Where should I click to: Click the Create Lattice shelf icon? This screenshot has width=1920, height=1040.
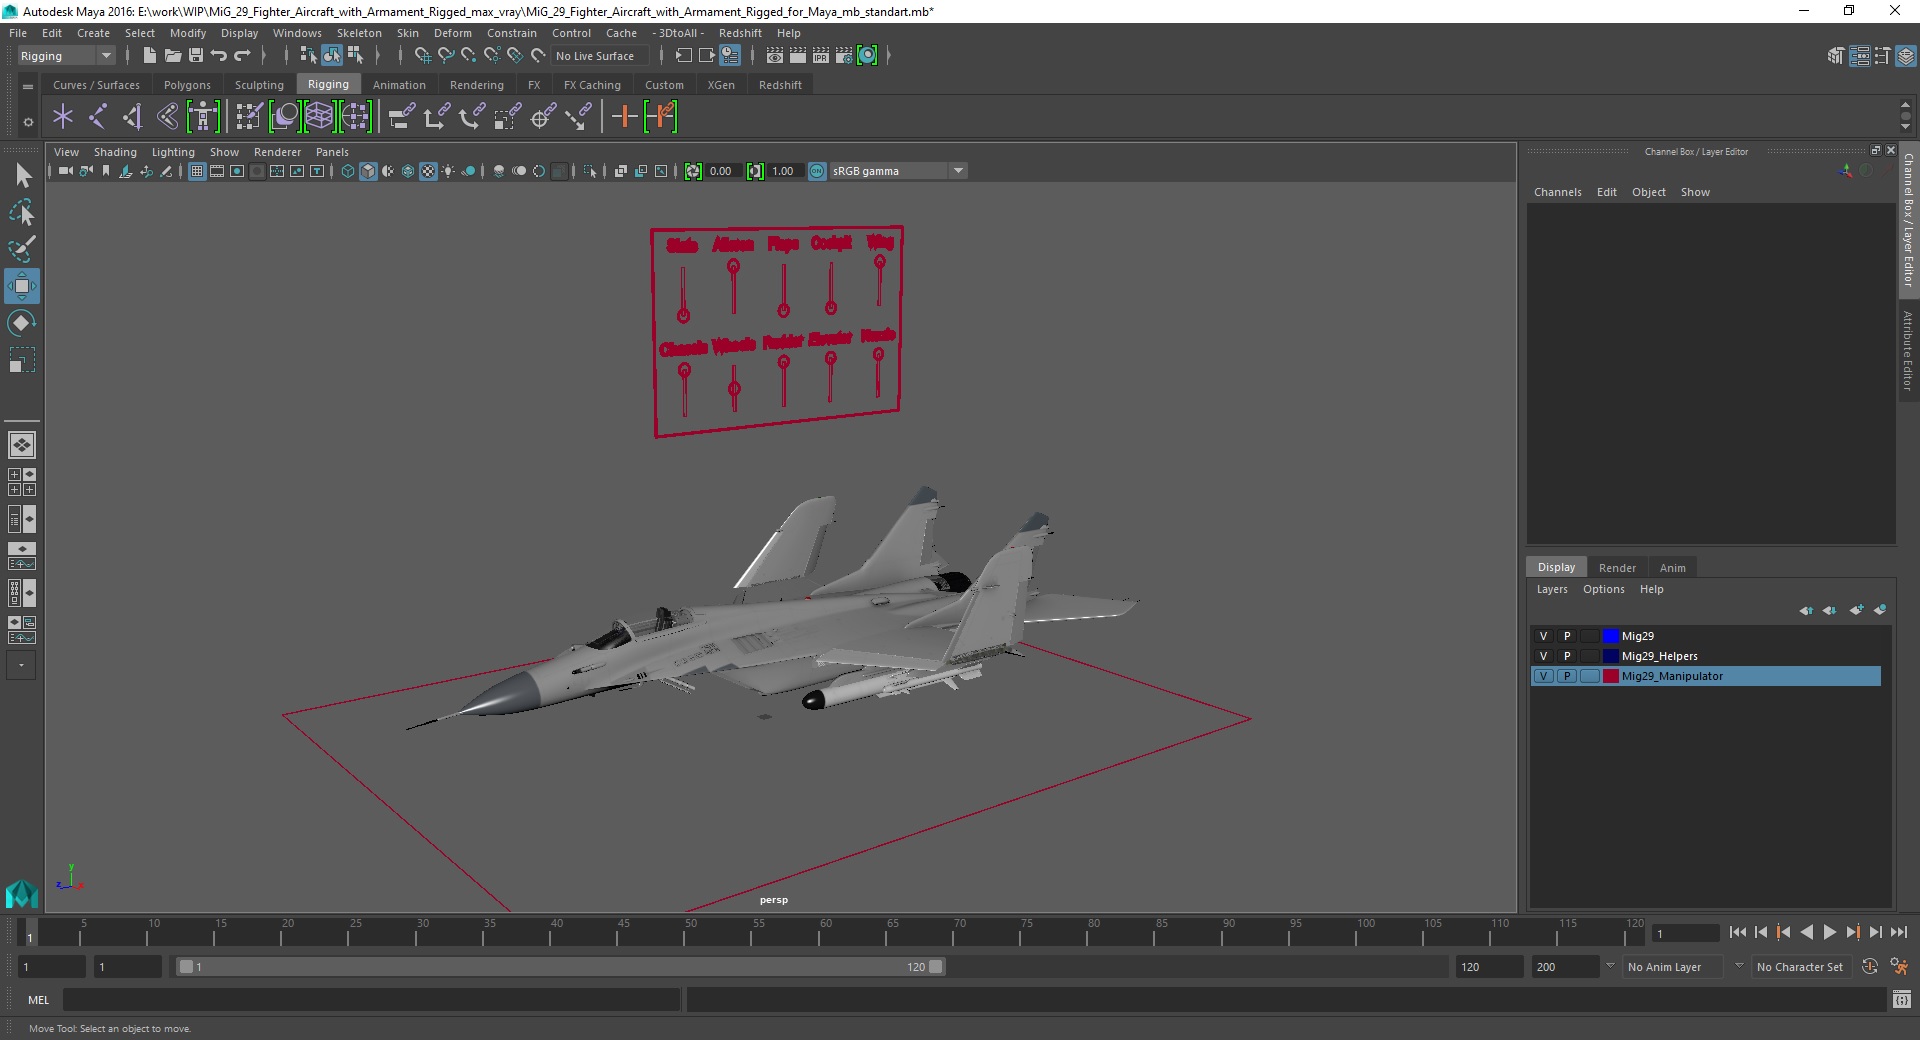point(319,117)
